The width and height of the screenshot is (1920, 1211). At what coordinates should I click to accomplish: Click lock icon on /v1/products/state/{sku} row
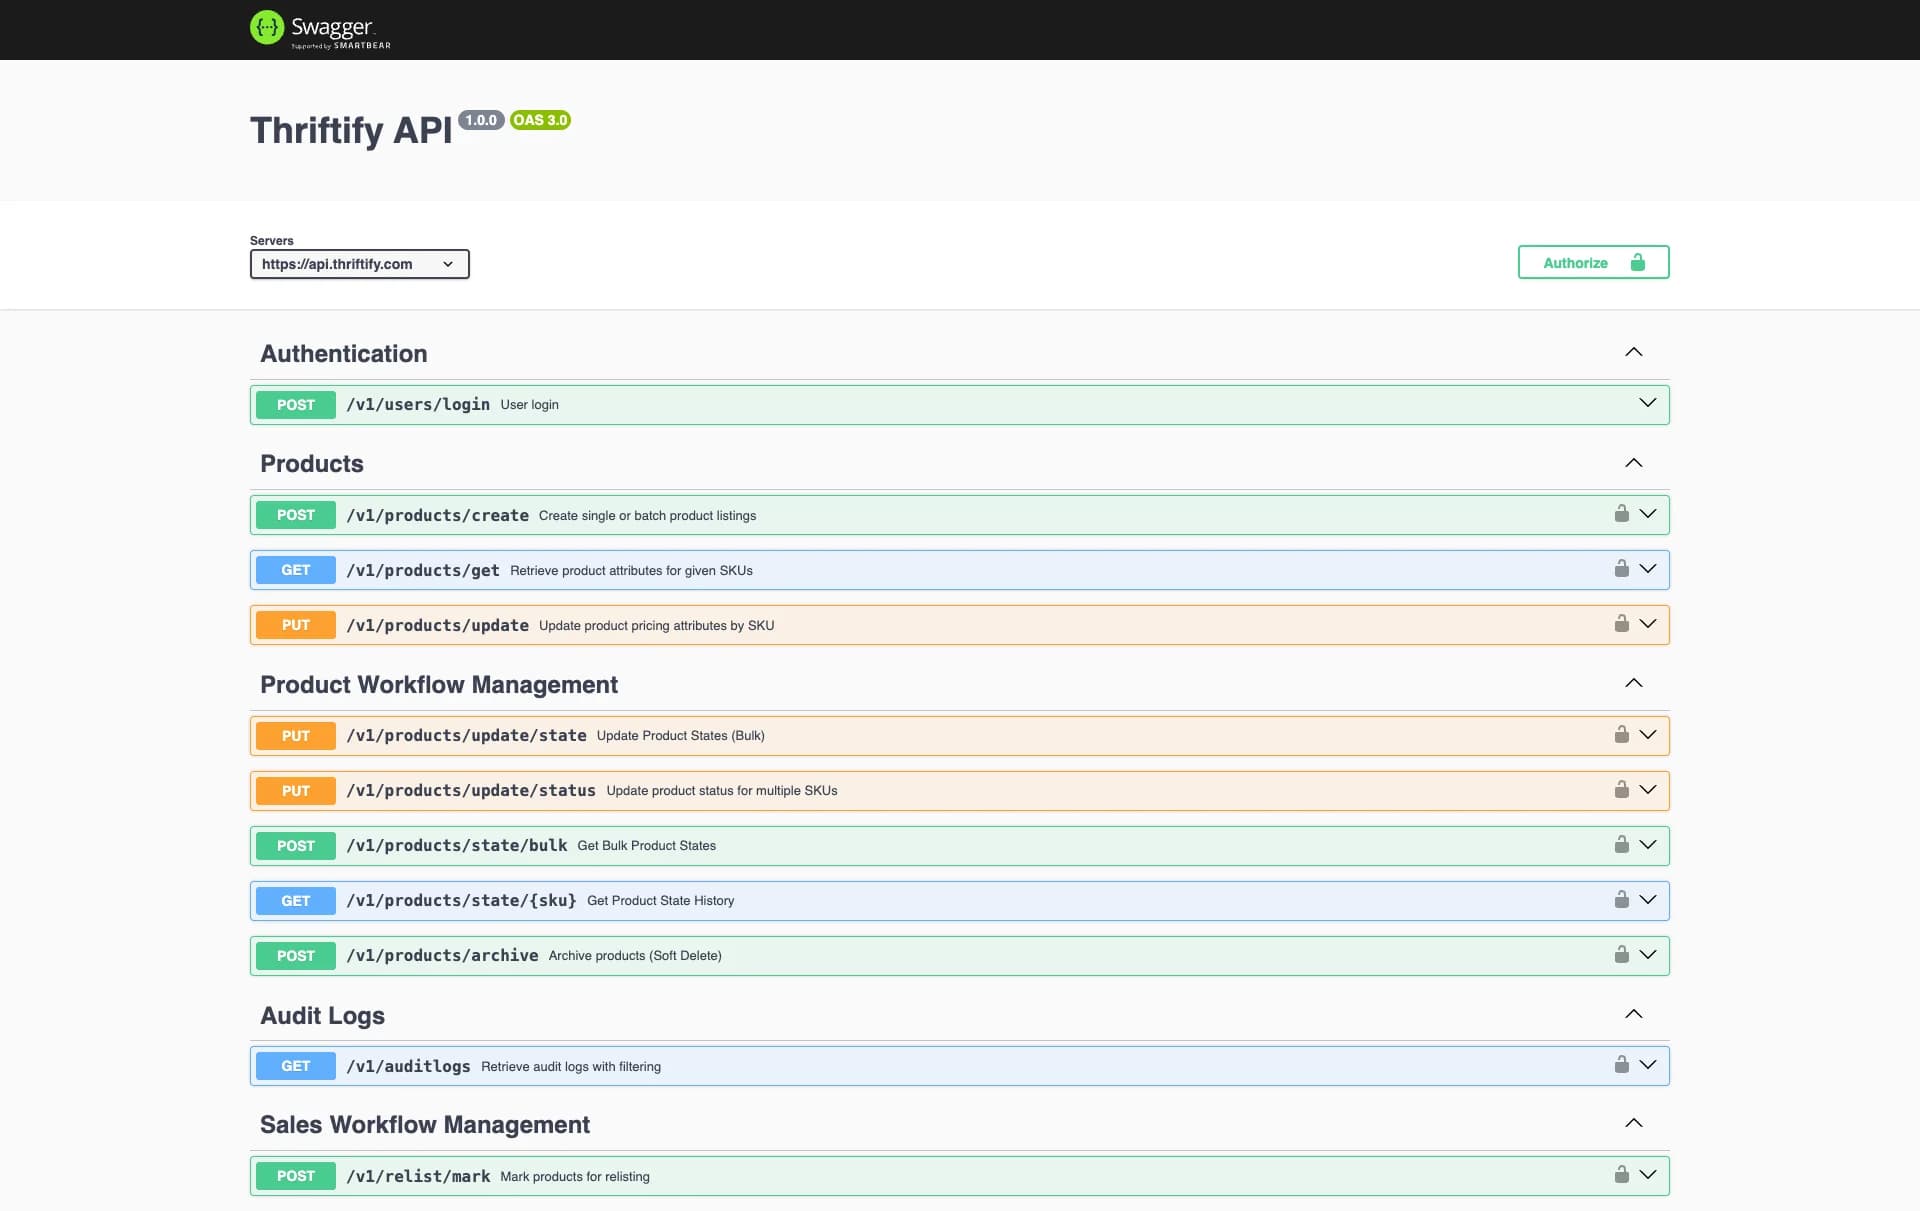(1621, 900)
